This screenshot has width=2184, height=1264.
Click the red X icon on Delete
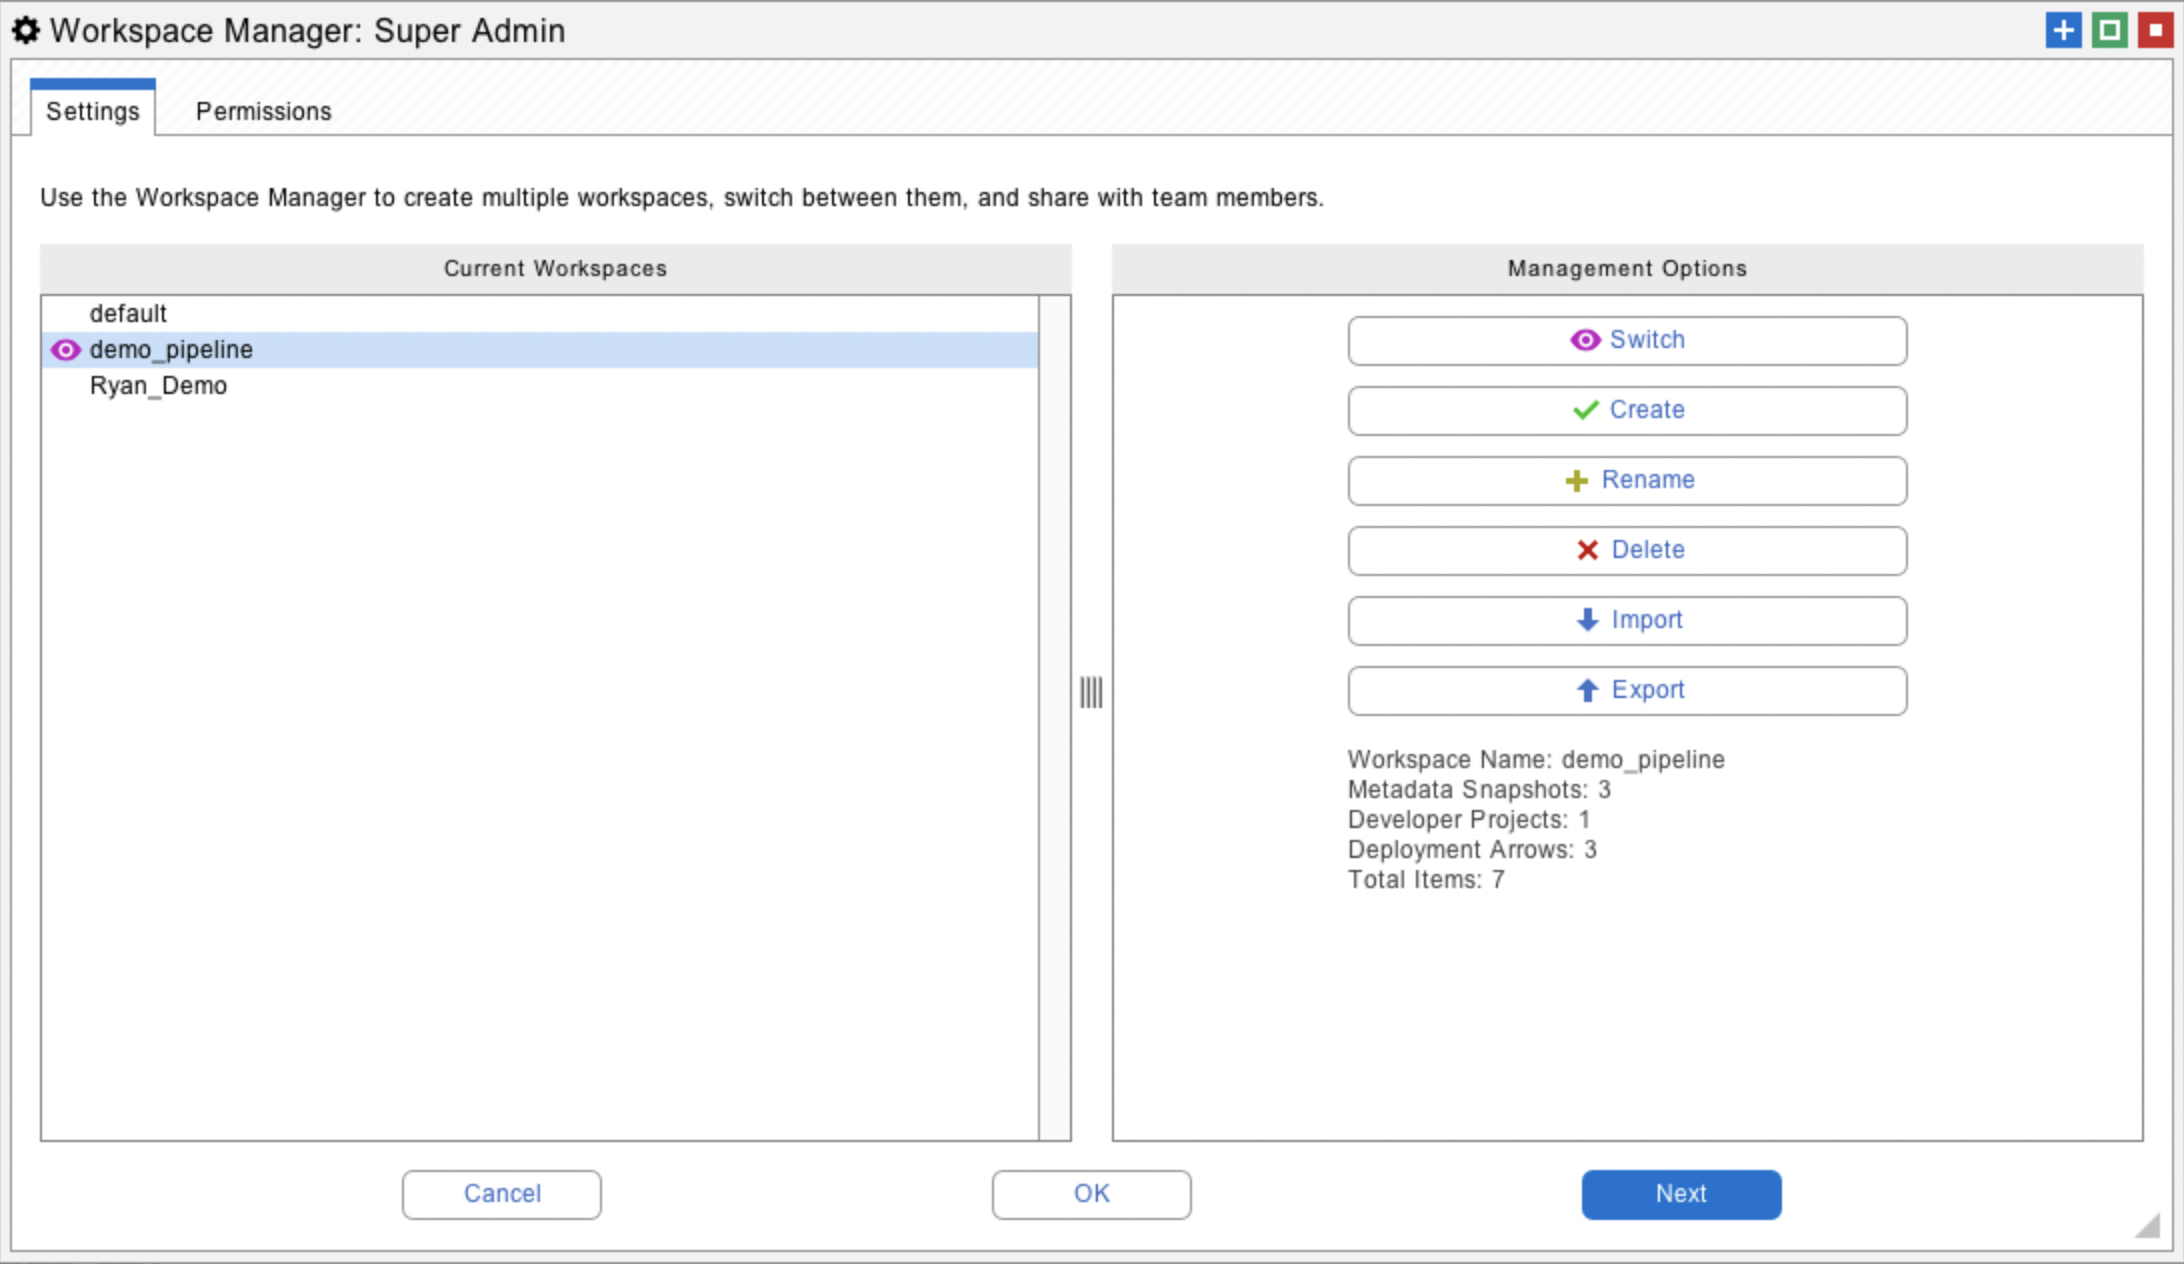coord(1587,550)
